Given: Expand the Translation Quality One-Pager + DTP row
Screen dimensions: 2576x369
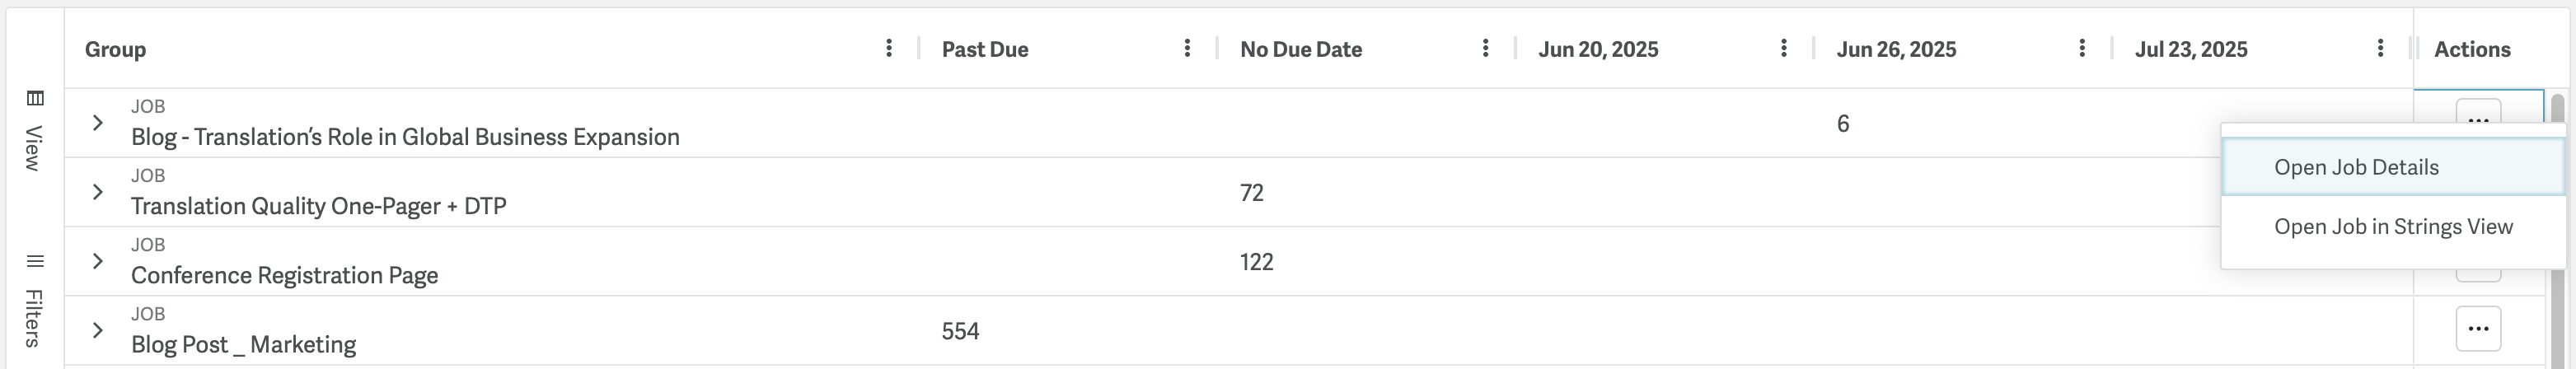Looking at the screenshot, I should coord(97,192).
